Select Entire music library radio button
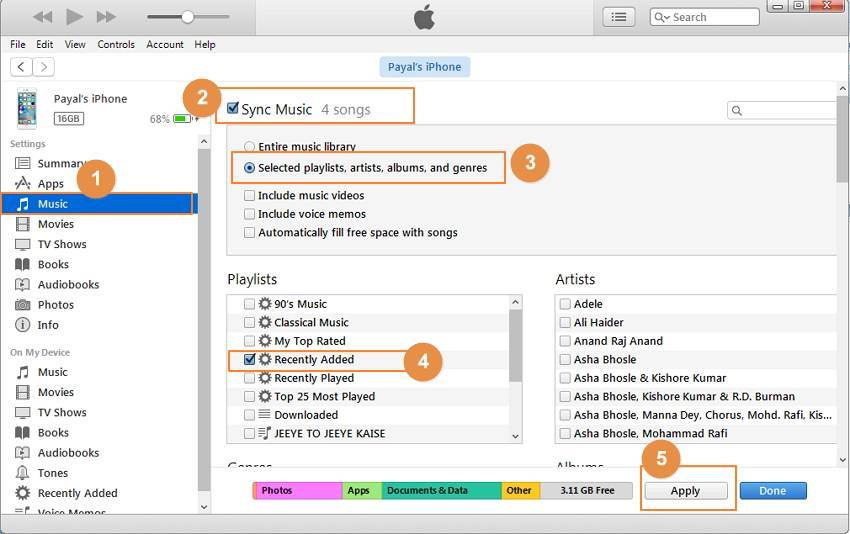Screen dimensions: 850x534 (x=249, y=147)
